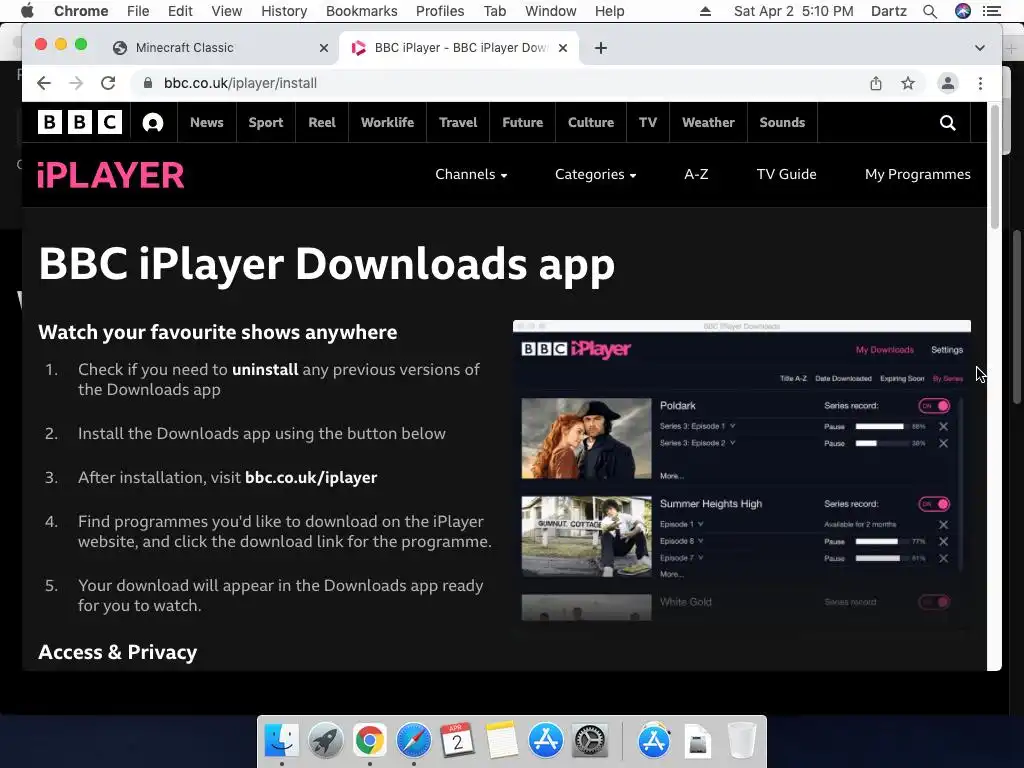Click the page's vertical scrollbar
Image resolution: width=1024 pixels, height=768 pixels.
pyautogui.click(x=995, y=167)
